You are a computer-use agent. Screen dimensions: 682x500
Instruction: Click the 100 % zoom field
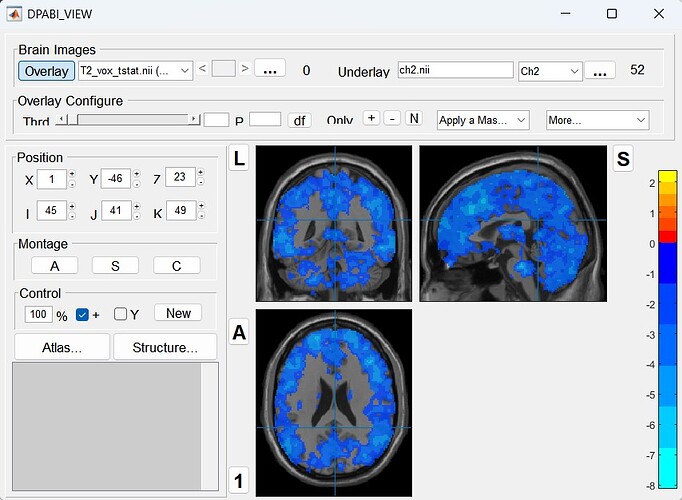tap(38, 314)
